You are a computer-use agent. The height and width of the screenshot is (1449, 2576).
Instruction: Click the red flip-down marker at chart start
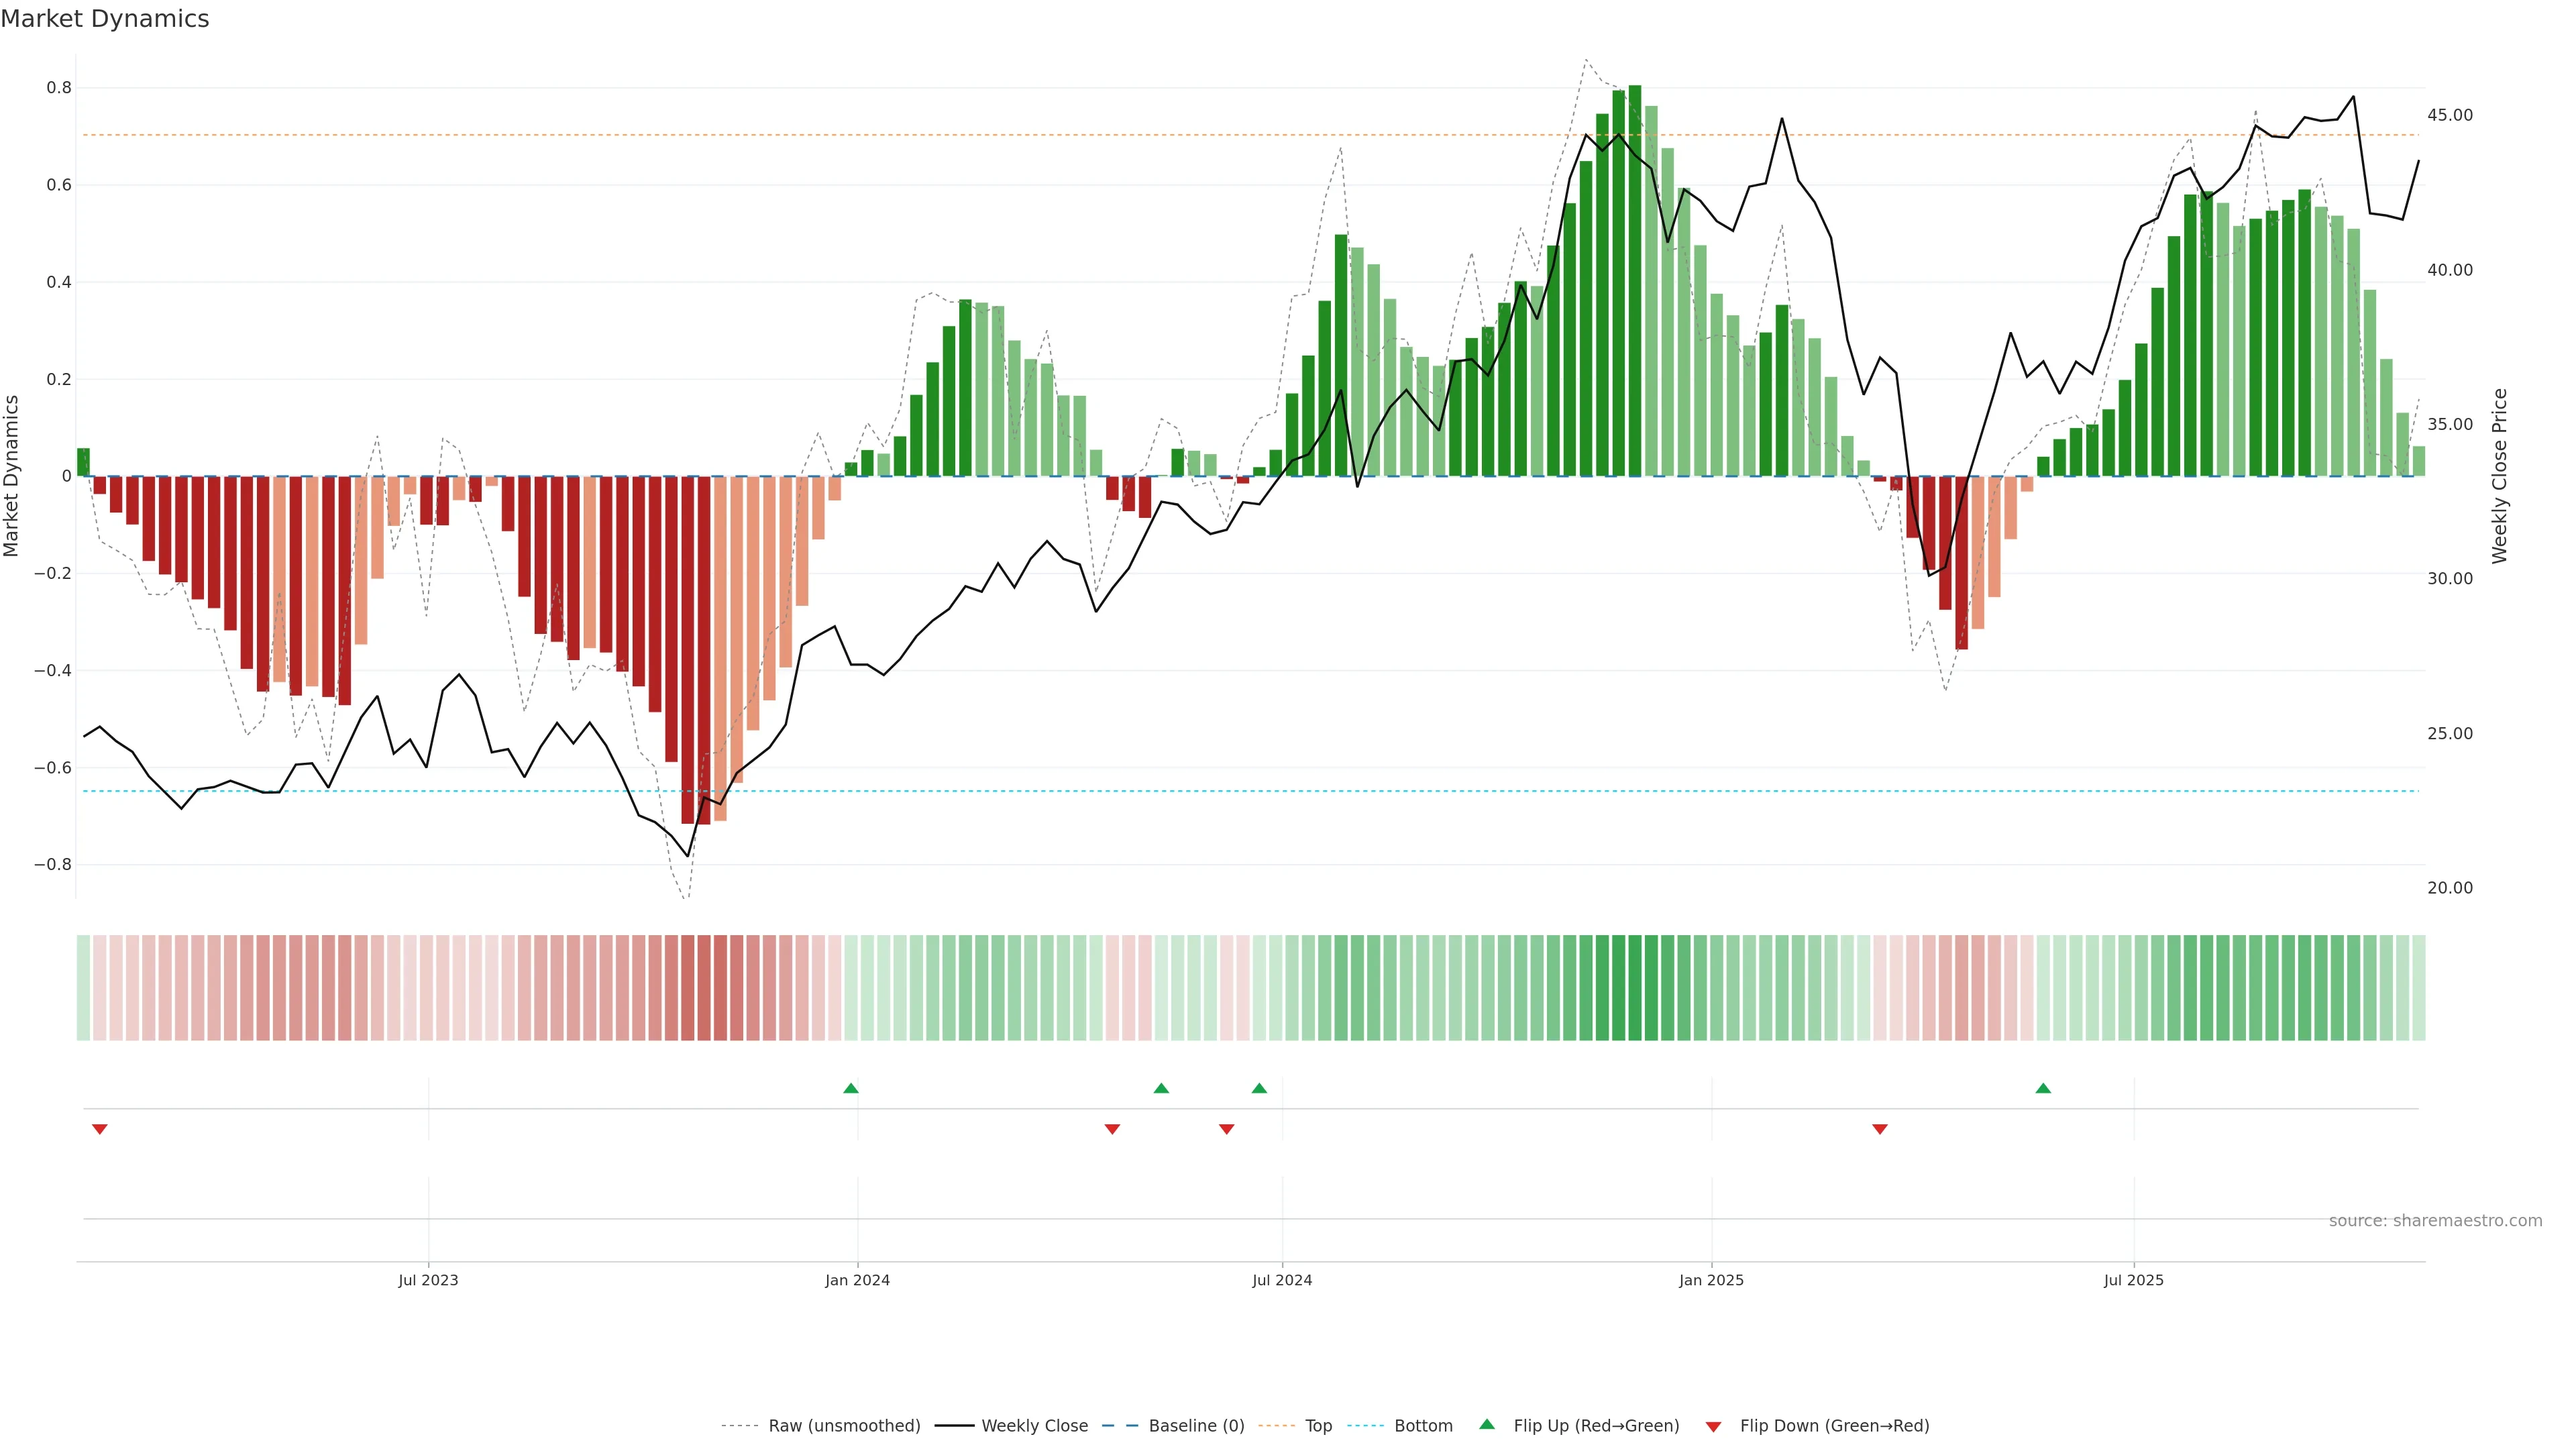coord(100,1129)
